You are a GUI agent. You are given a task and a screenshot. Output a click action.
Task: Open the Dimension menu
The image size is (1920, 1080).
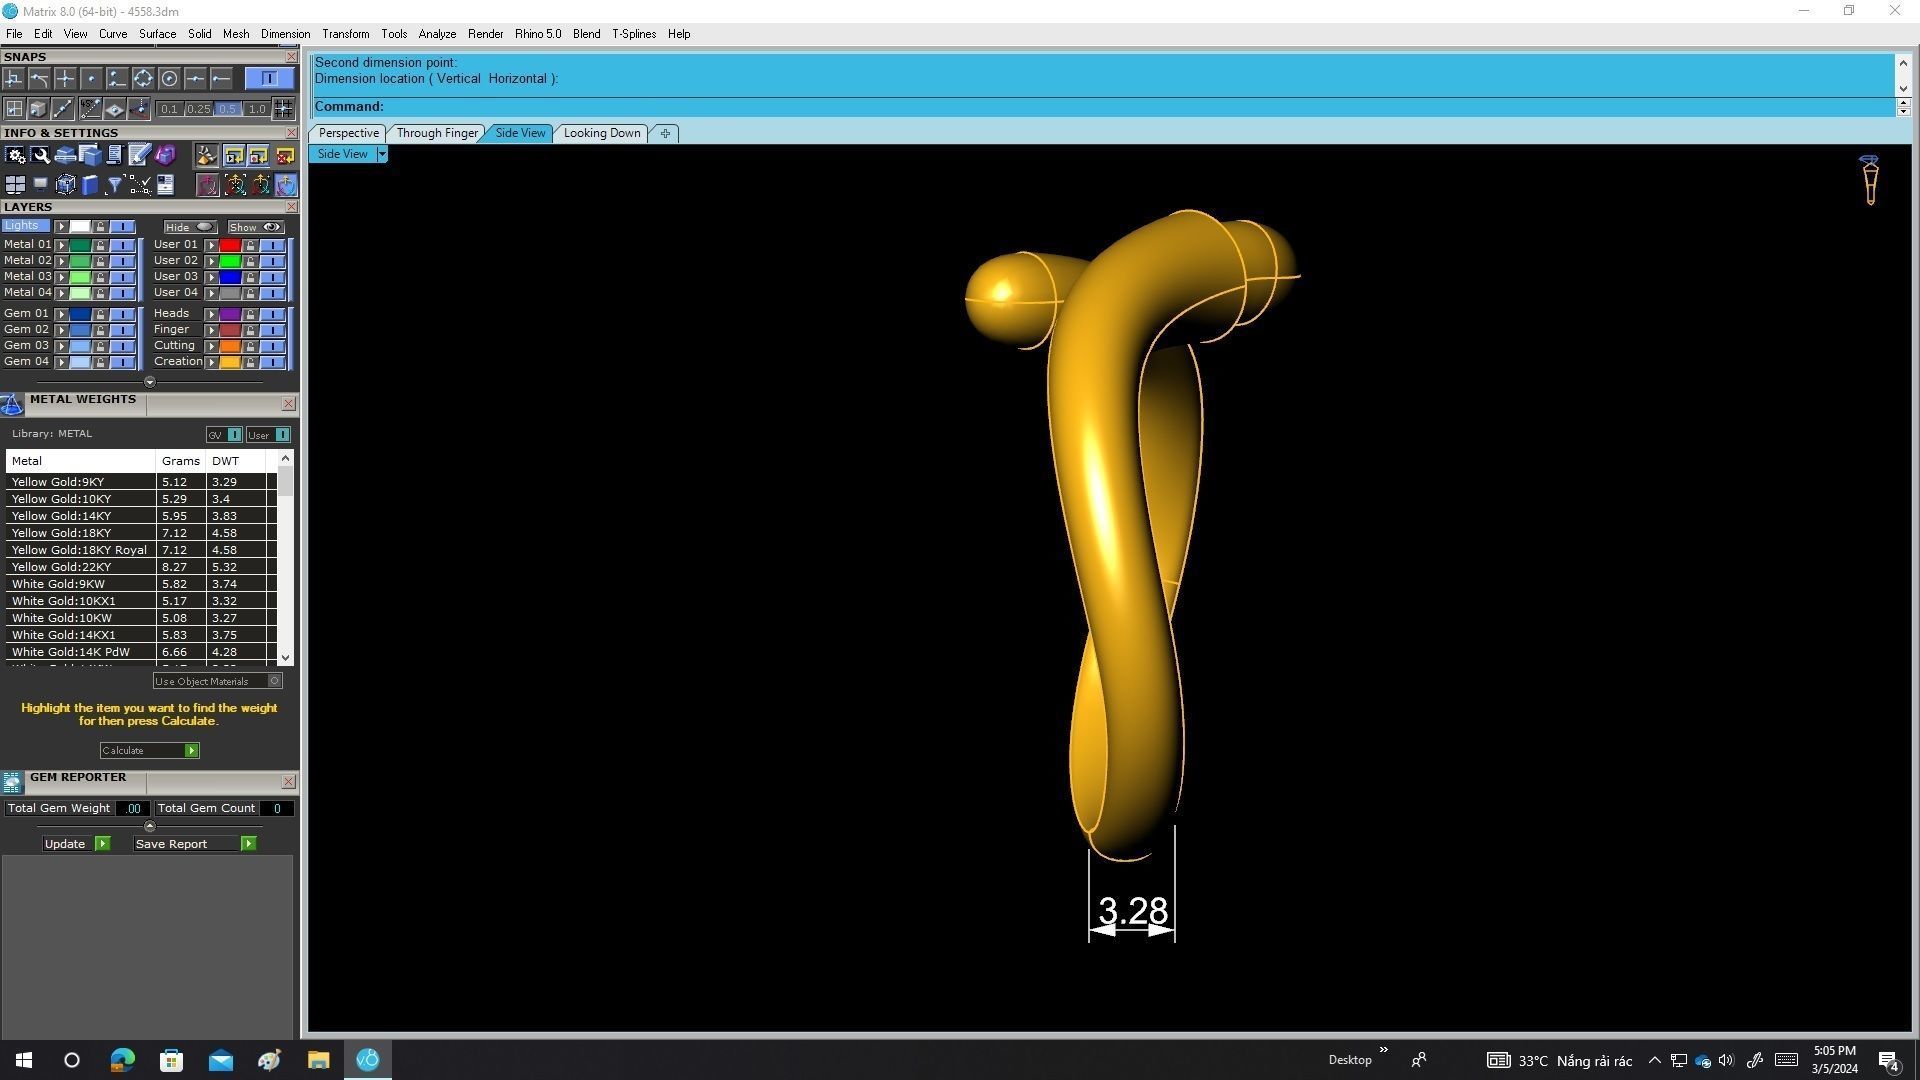tap(285, 34)
